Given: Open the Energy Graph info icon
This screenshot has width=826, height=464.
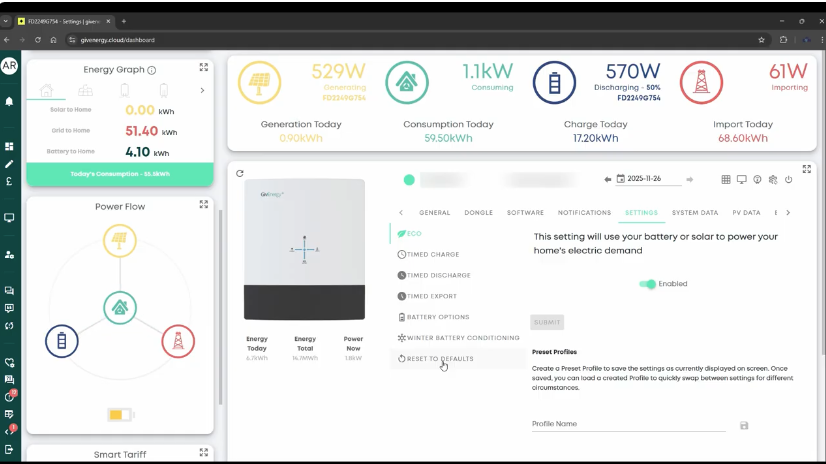Looking at the screenshot, I should [152, 70].
